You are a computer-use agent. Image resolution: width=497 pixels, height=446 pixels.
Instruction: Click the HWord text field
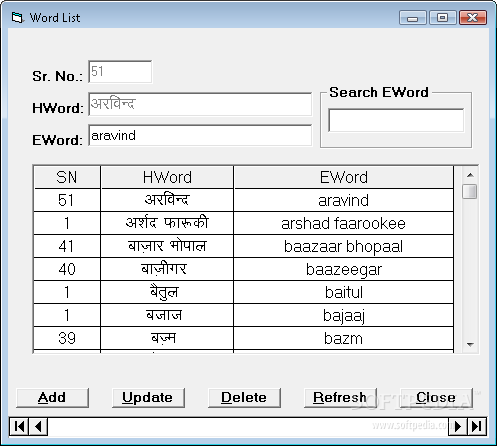point(200,104)
